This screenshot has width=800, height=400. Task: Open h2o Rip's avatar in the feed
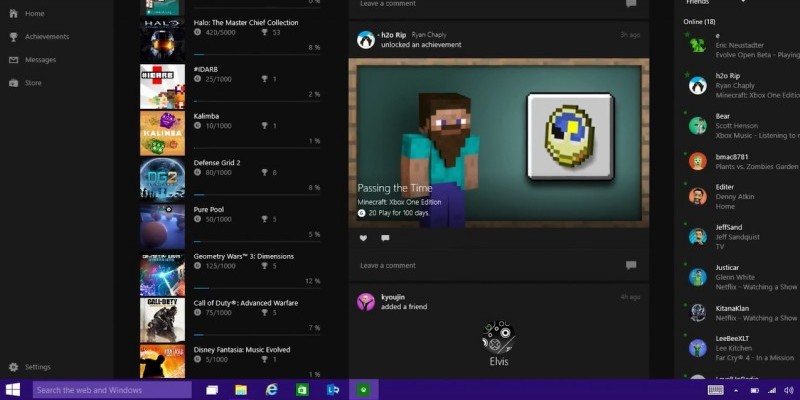366,40
